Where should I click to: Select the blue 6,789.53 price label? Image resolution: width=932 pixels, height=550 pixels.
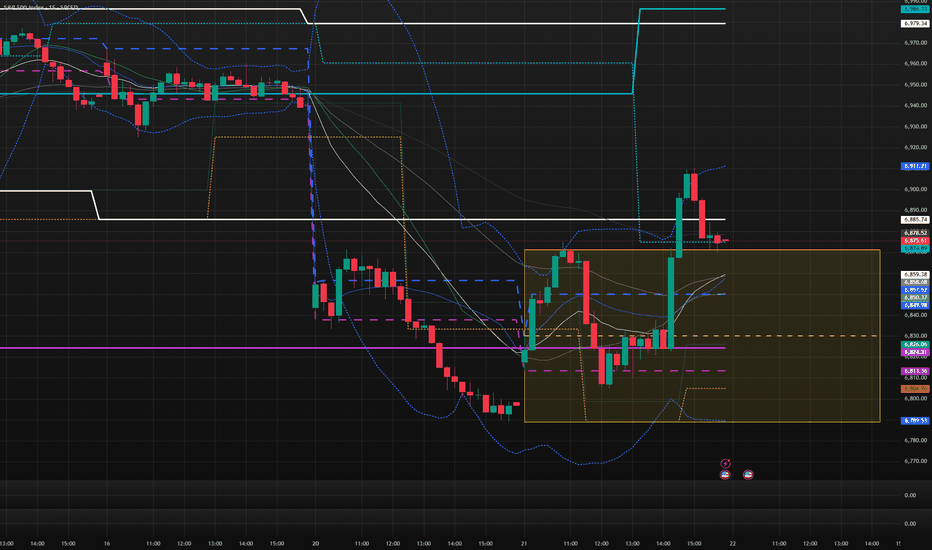coord(915,420)
